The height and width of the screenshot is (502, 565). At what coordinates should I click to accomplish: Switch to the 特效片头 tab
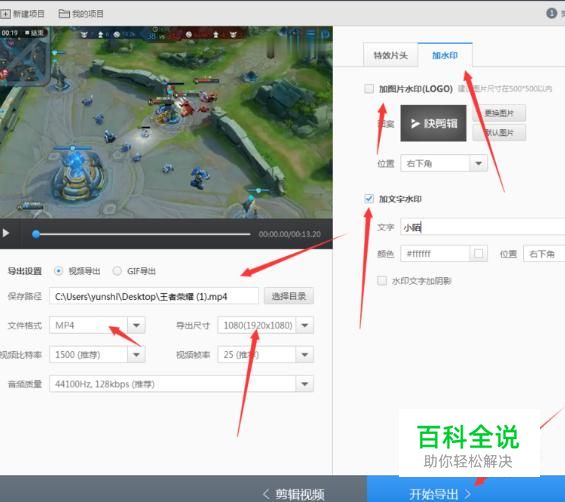tap(391, 55)
